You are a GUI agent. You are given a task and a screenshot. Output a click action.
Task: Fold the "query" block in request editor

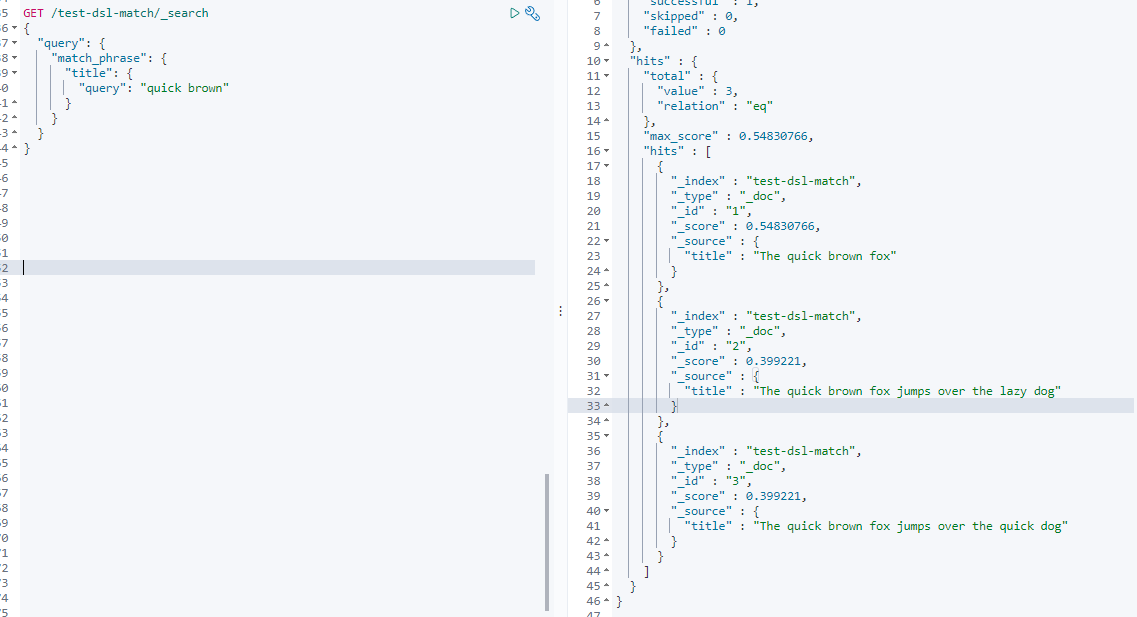point(15,43)
